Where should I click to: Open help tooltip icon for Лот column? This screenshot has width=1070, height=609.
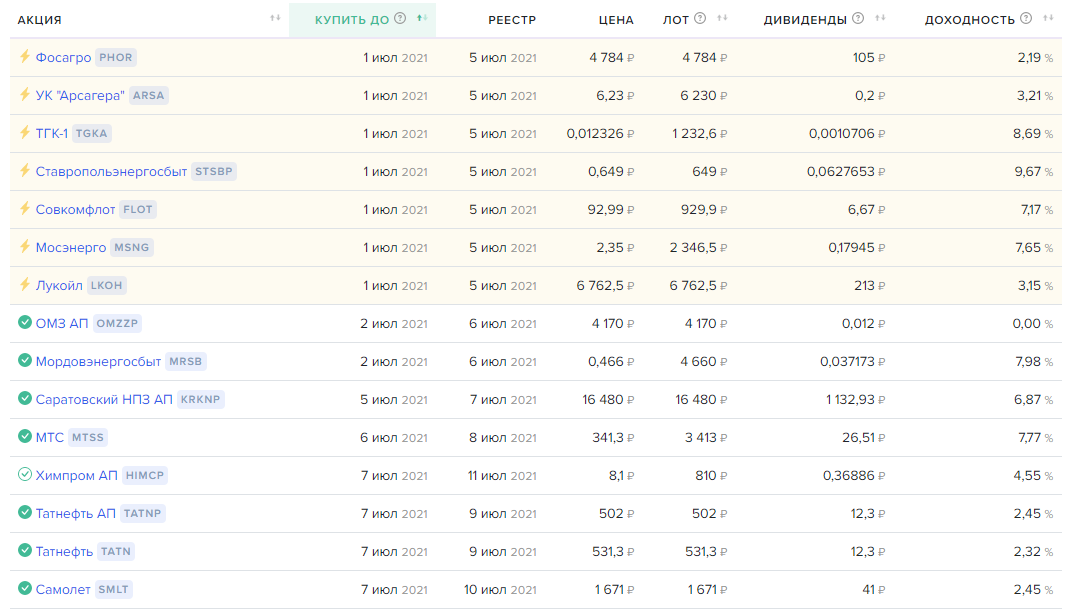tap(700, 18)
